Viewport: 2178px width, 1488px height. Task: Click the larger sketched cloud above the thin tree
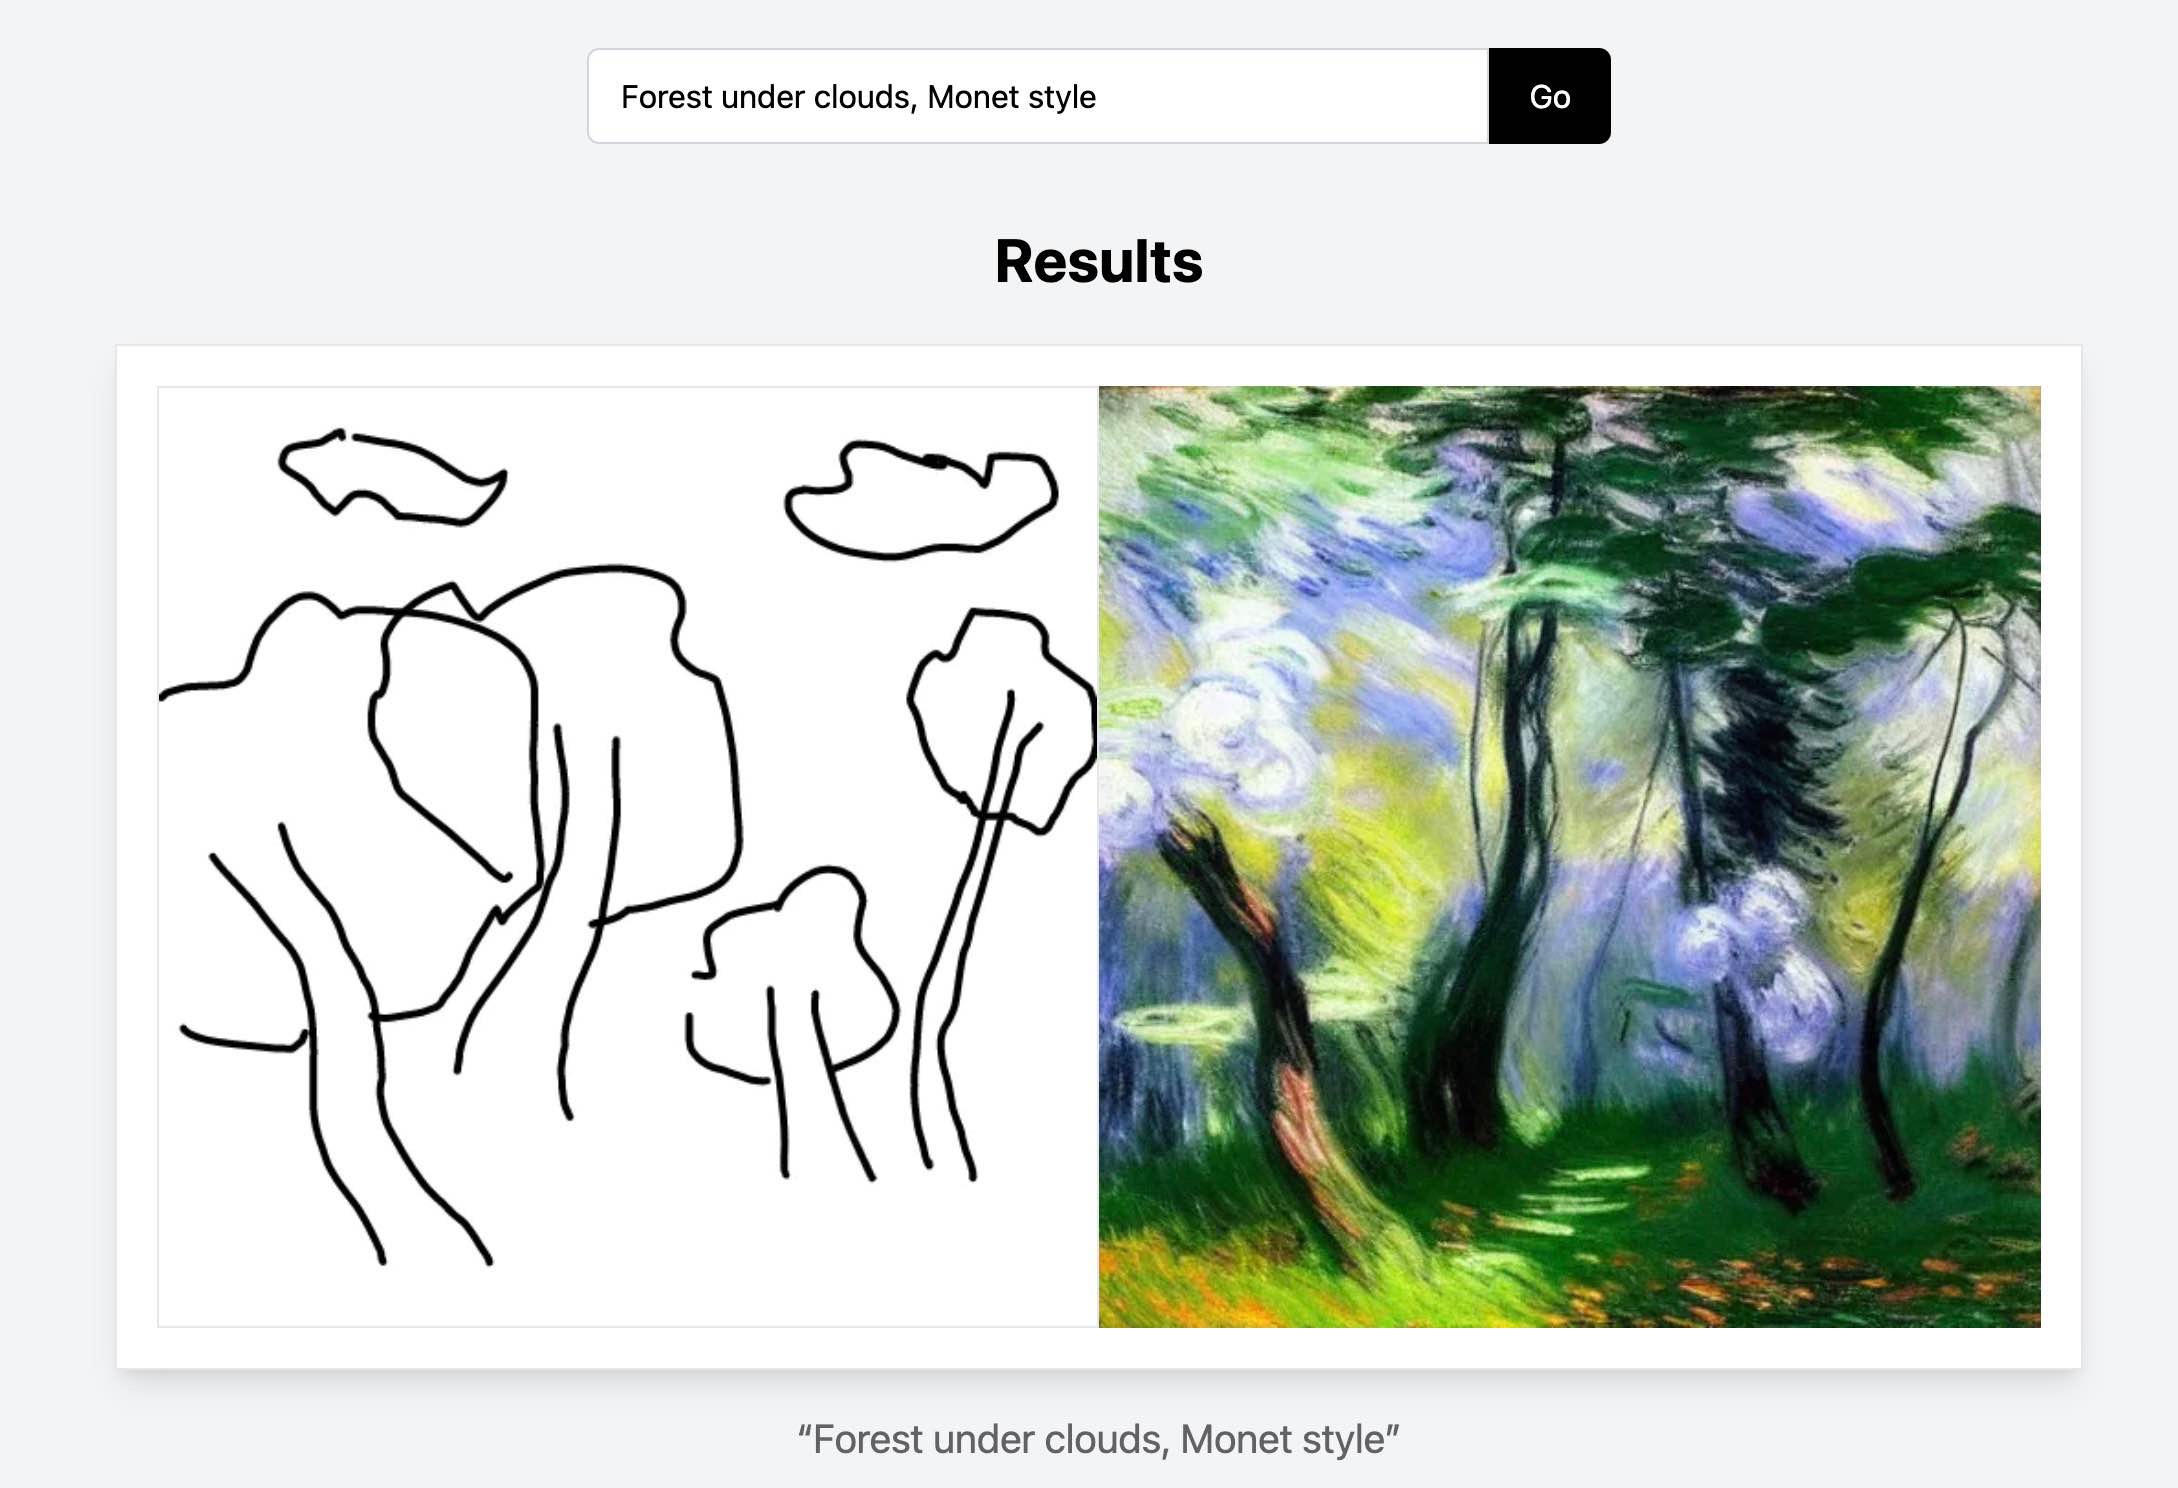coord(921,500)
